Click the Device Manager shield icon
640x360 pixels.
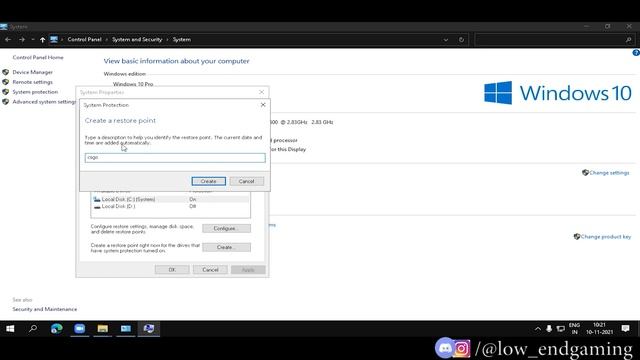click(x=5, y=72)
